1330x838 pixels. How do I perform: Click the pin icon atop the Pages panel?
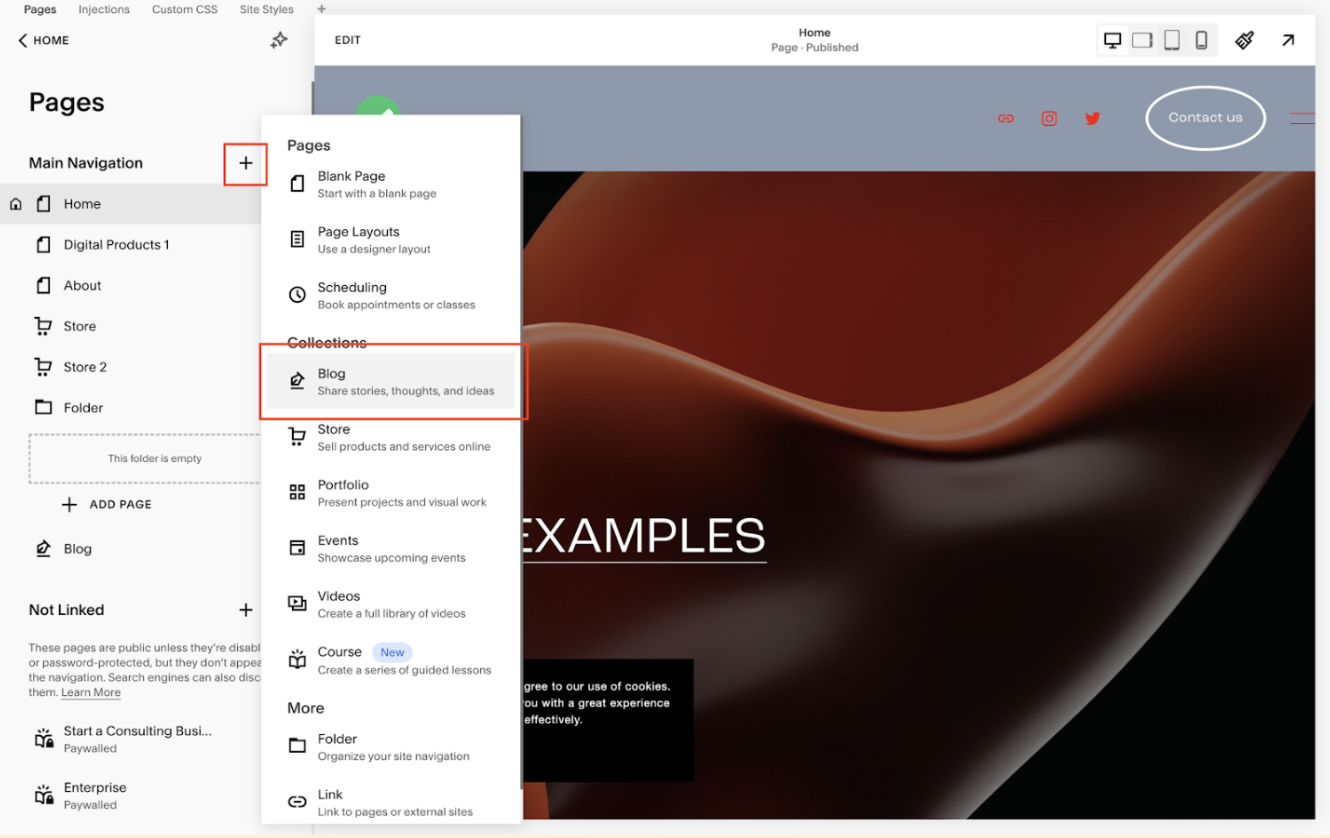[279, 40]
